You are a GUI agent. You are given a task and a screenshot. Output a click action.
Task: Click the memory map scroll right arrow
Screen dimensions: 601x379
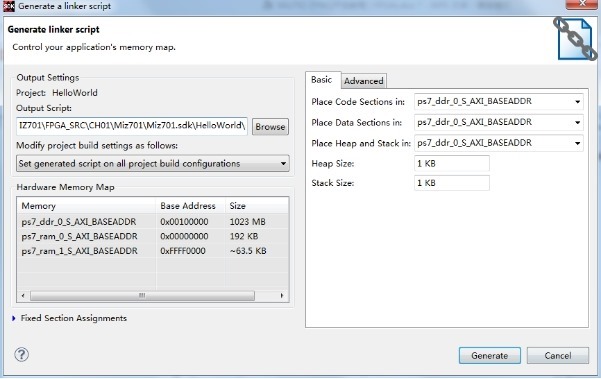pyautogui.click(x=282, y=295)
